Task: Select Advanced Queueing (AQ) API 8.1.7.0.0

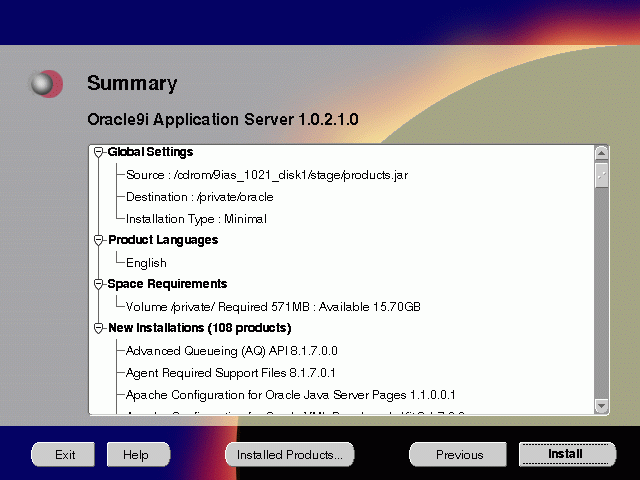Action: [x=231, y=351]
